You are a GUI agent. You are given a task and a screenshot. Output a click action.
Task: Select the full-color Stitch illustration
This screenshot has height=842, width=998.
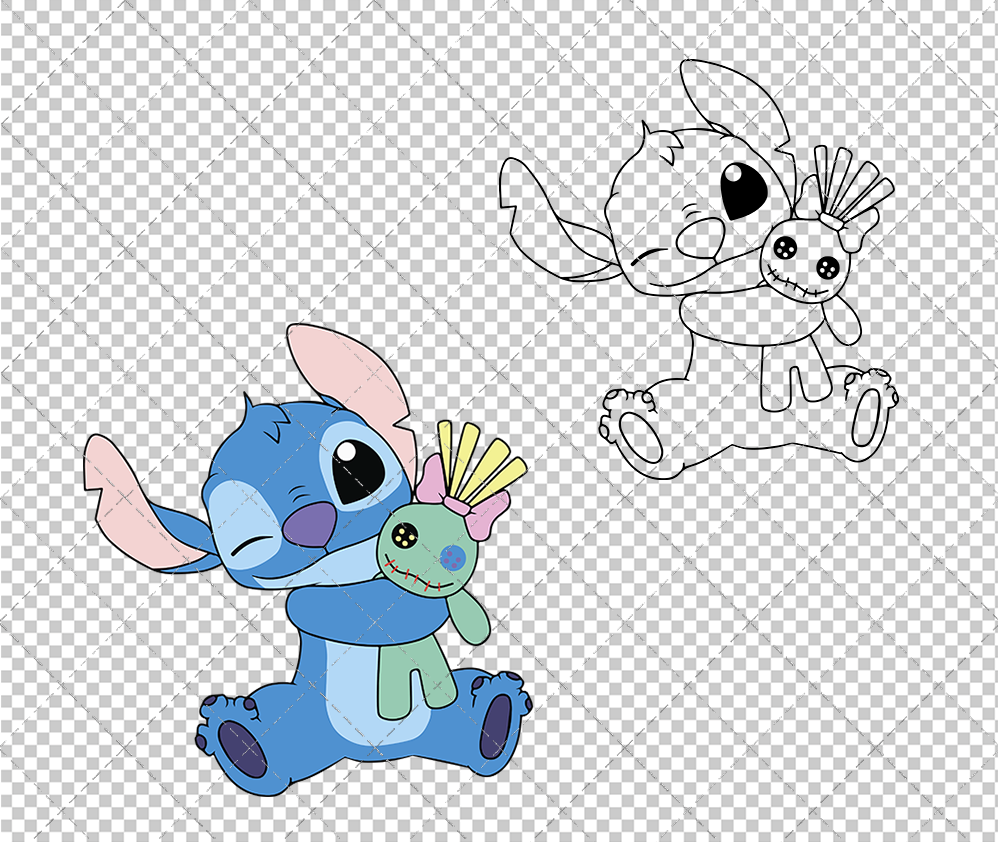(308, 560)
